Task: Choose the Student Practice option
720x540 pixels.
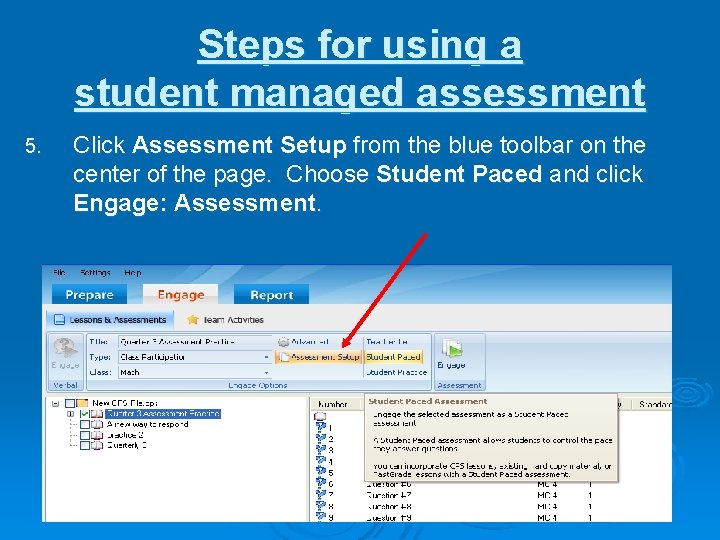Action: tap(397, 372)
